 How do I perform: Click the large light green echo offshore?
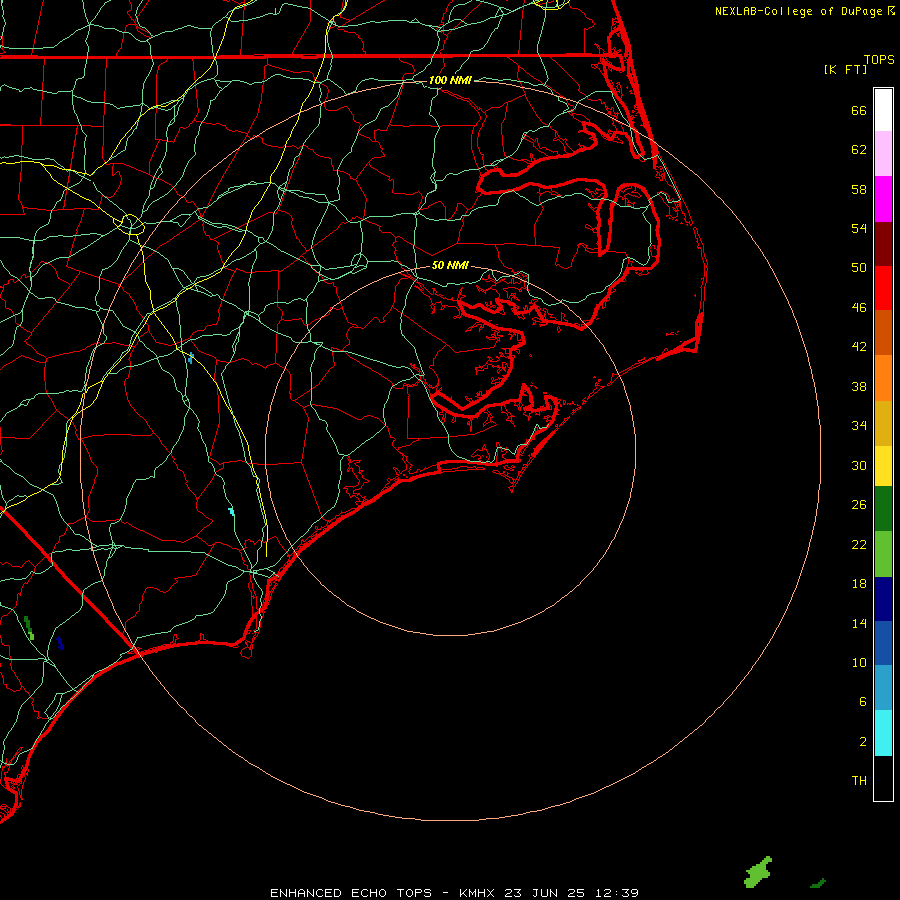coord(758,872)
